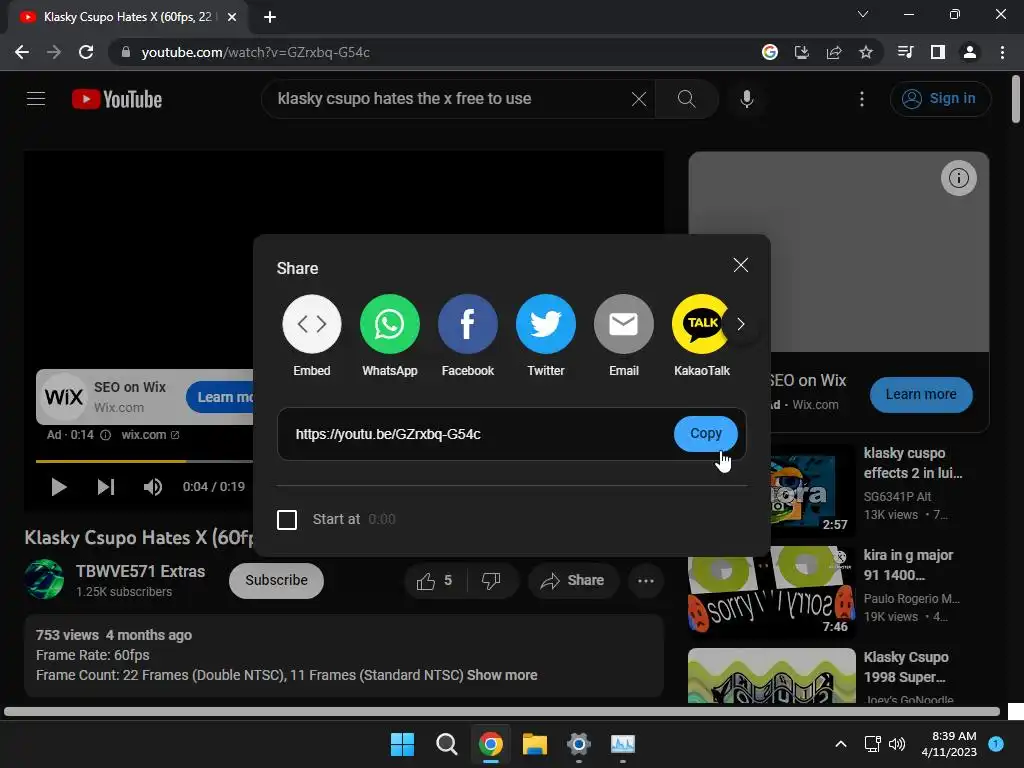
Task: Clear the YouTube search query
Action: [x=639, y=99]
